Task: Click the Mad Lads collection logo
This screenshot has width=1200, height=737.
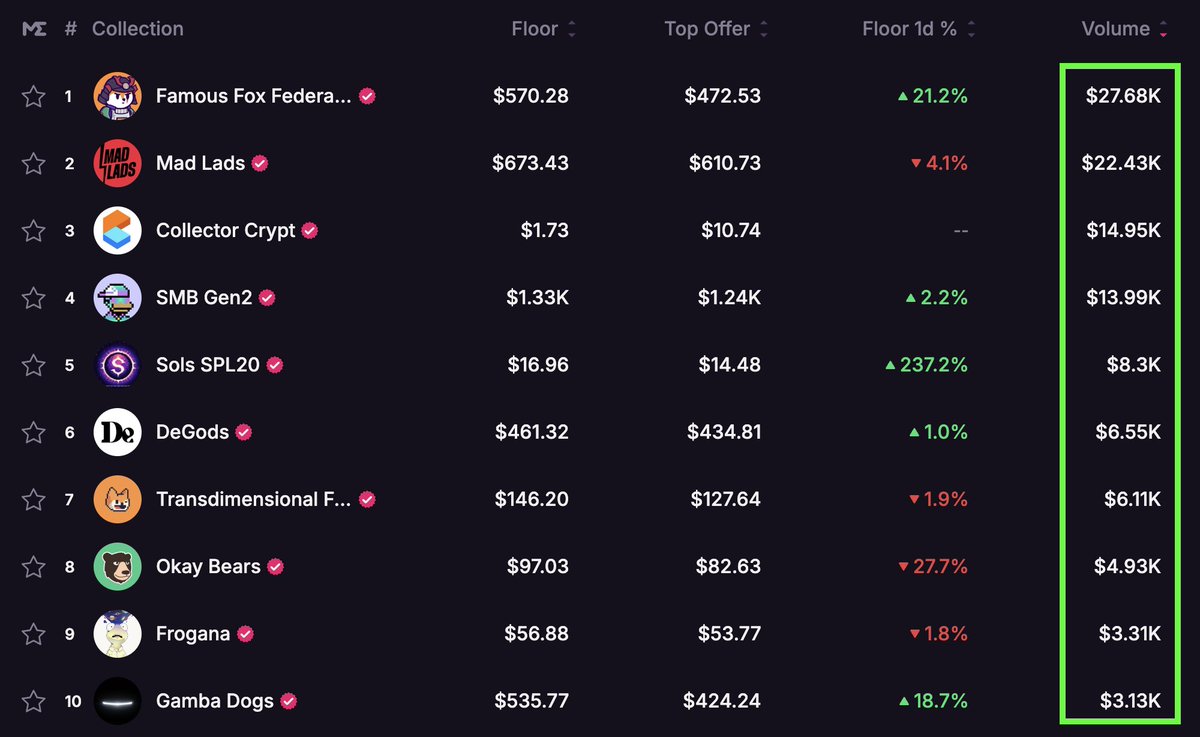Action: (118, 163)
